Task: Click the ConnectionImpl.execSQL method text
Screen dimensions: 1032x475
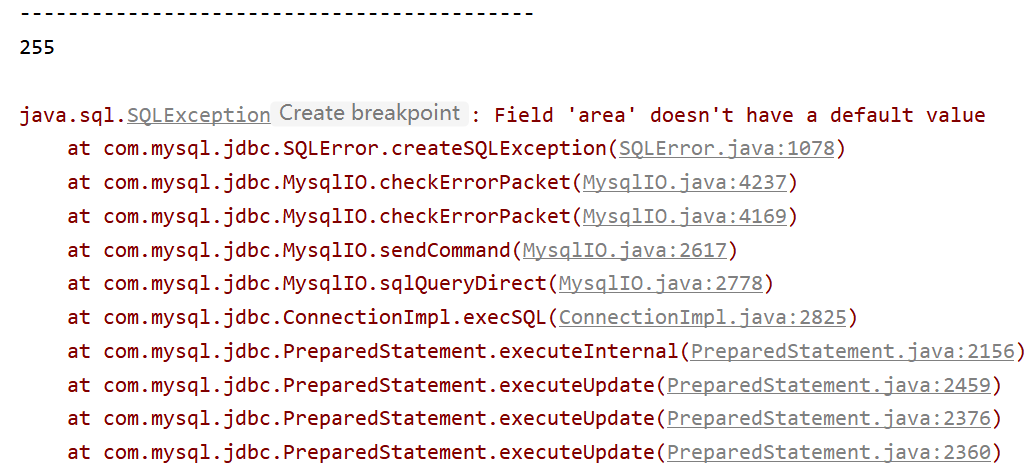Action: [415, 318]
